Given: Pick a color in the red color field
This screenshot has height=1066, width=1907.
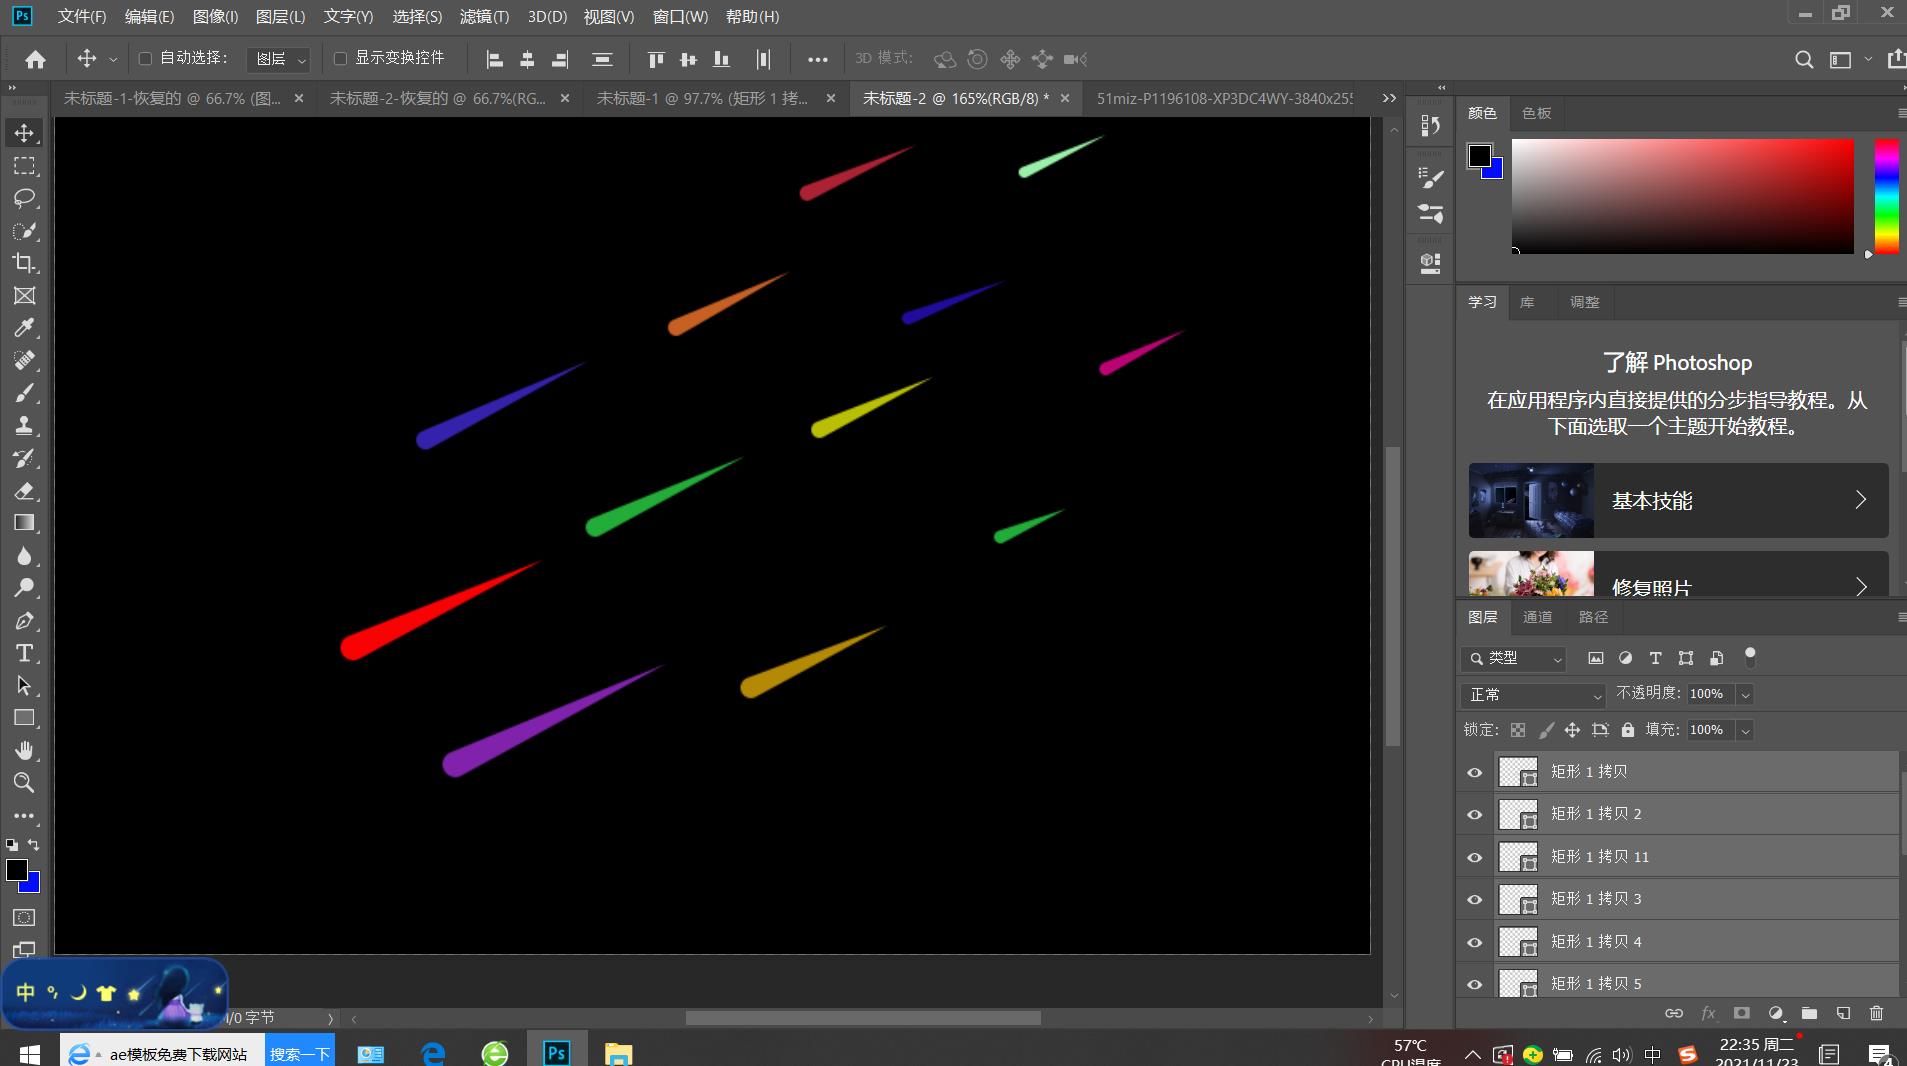Looking at the screenshot, I should click(x=1682, y=196).
